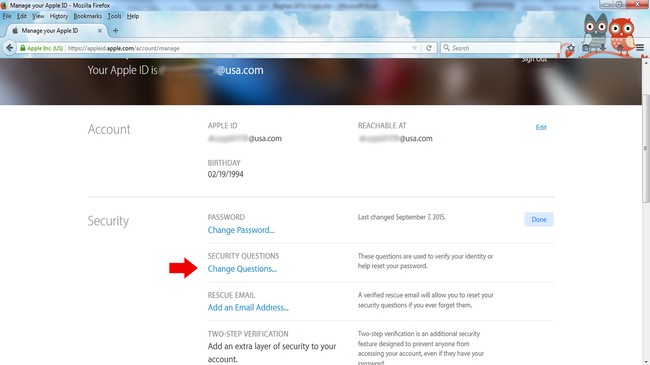Image resolution: width=650 pixels, height=365 pixels.
Task: Minimize the Firefox window
Action: coord(607,4)
